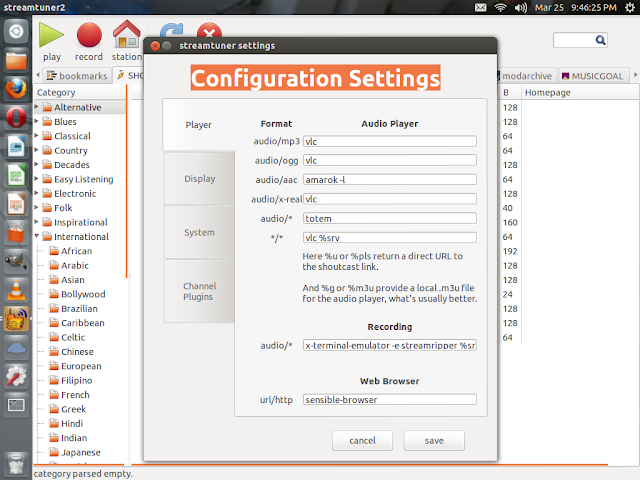640x480 pixels.
Task: Select streamtuner2 radio icon in launcher
Action: [x=16, y=319]
